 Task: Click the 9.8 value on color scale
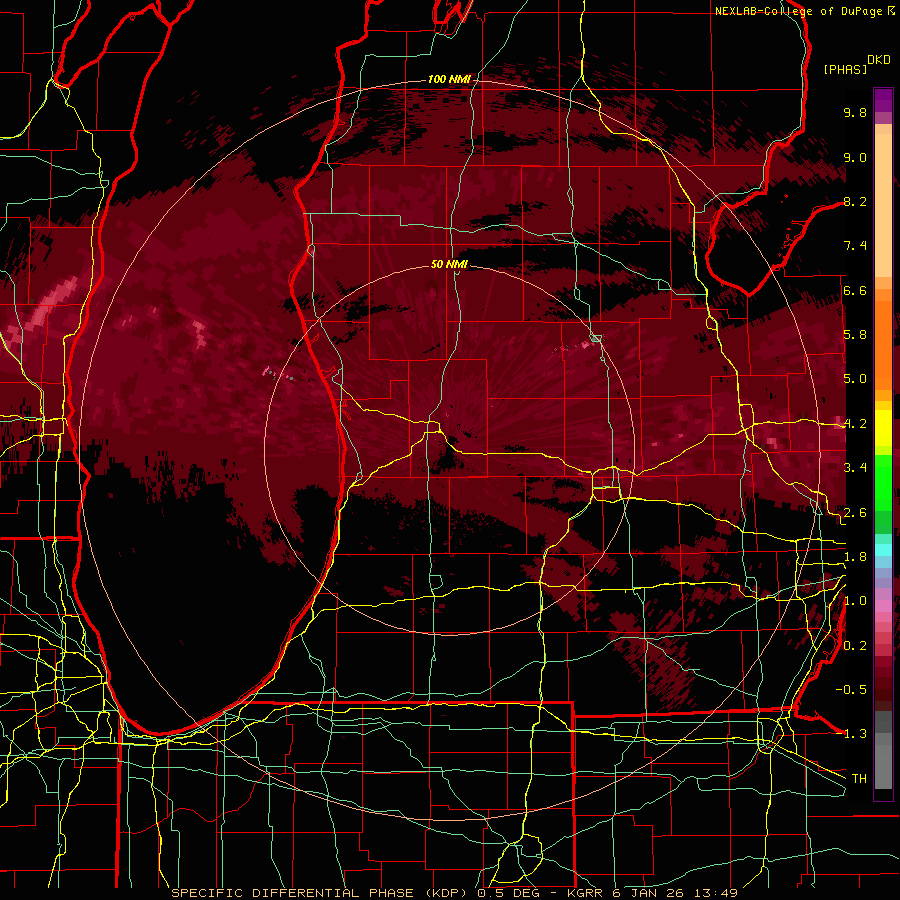855,112
